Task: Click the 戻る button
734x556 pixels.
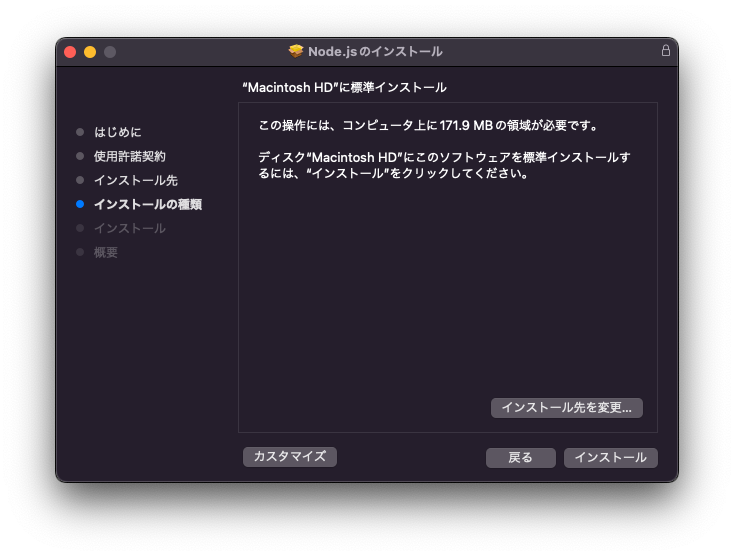Action: 521,457
